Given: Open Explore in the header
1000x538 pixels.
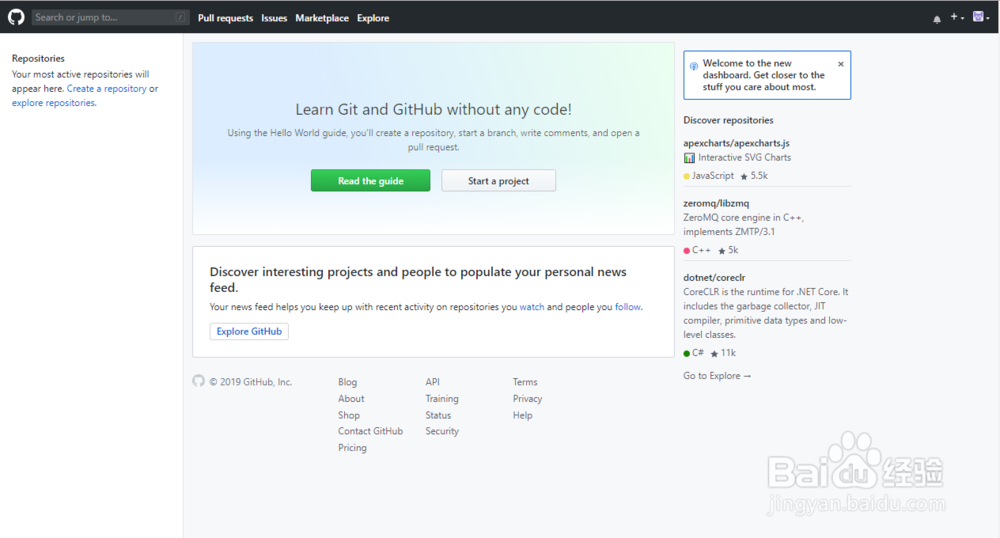Looking at the screenshot, I should tap(373, 18).
